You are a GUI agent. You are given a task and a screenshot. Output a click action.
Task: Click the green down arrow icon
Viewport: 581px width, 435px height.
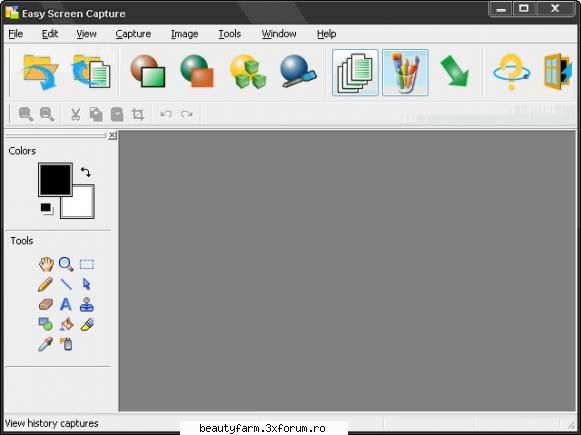click(x=455, y=71)
